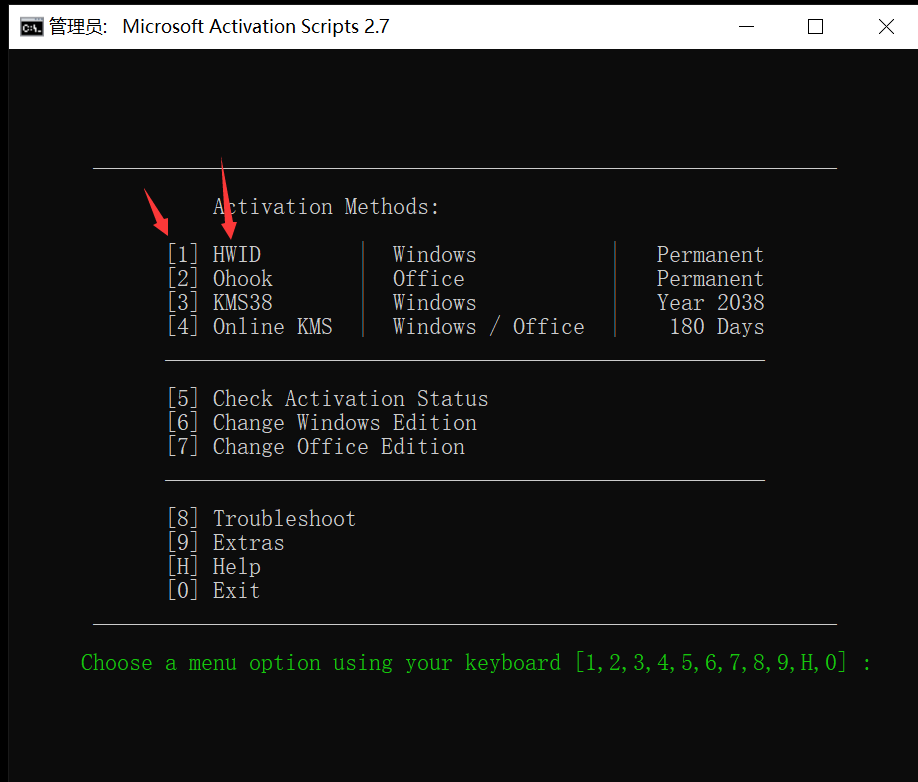918x782 pixels.
Task: Click the 'Permanent' label next to HWID
Action: pyautogui.click(x=710, y=254)
